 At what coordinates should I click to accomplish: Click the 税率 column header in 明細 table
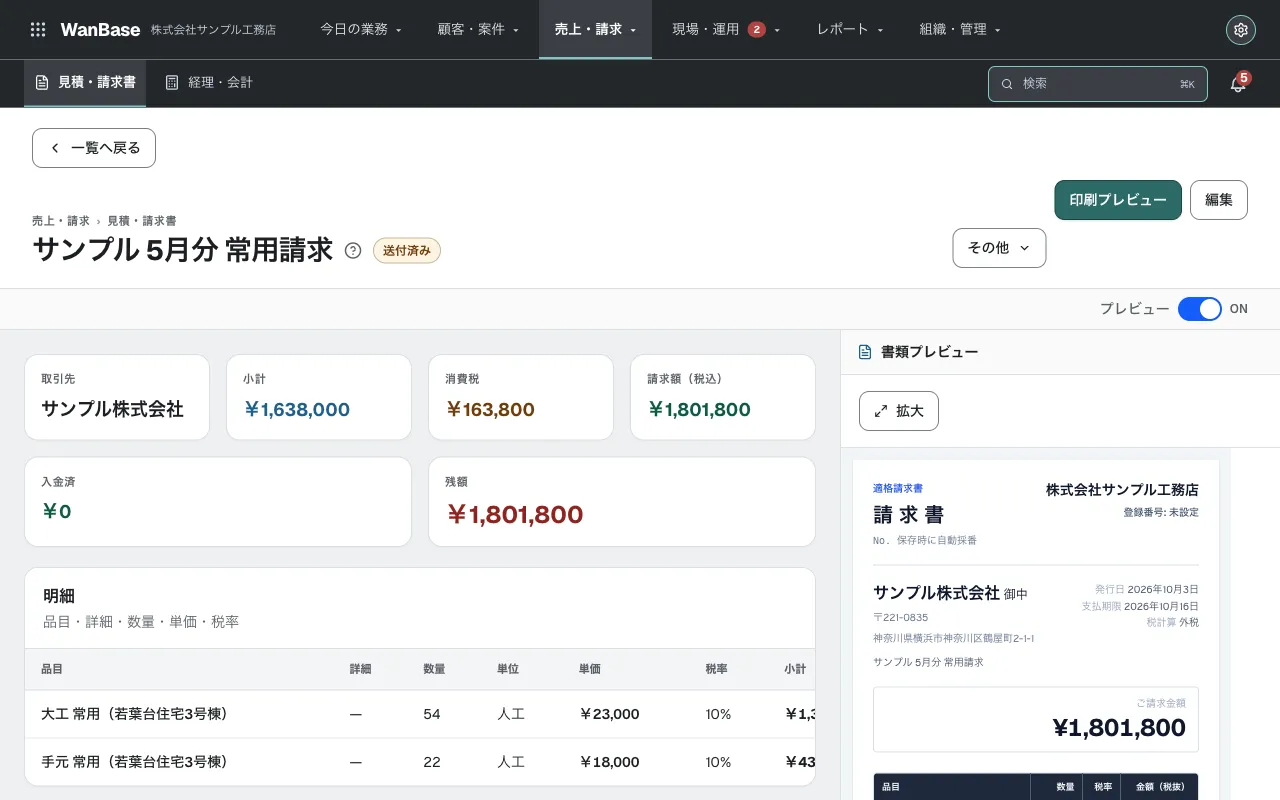tap(717, 669)
